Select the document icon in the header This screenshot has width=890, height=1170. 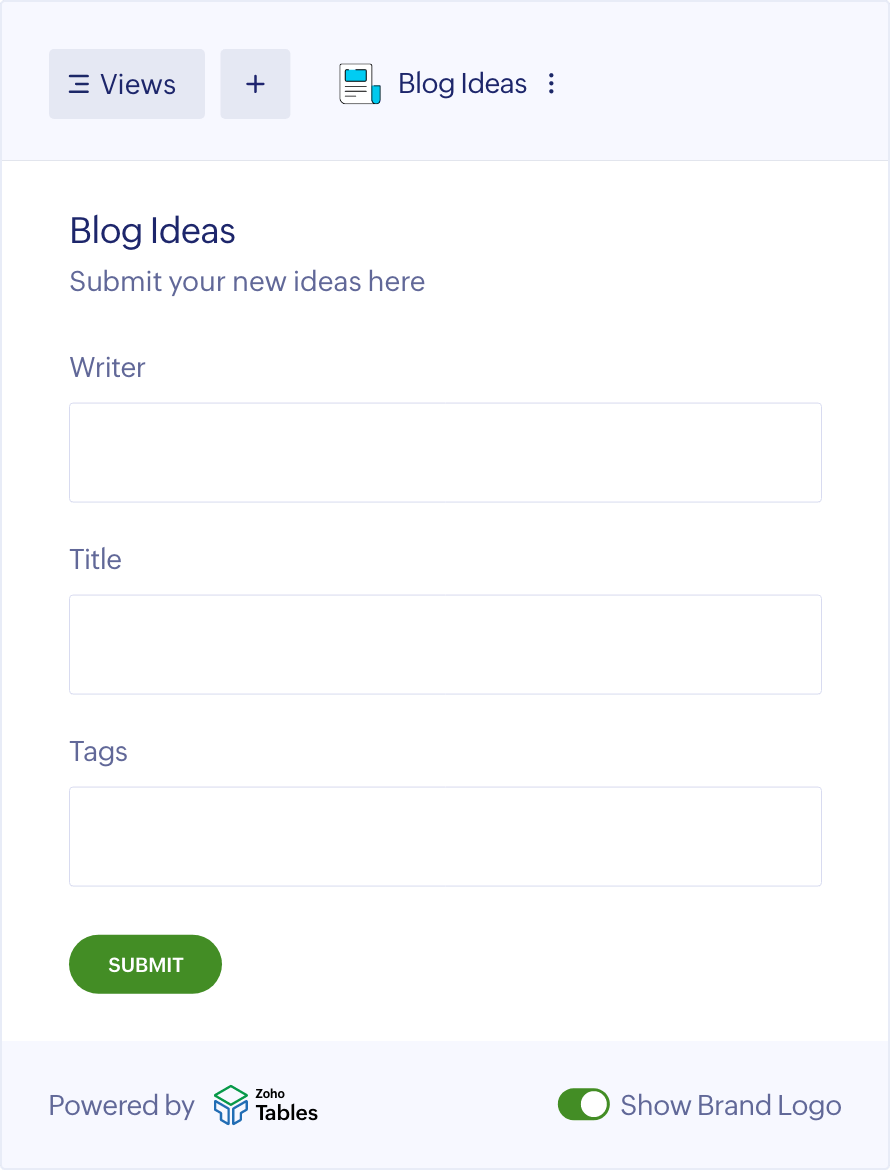358,84
